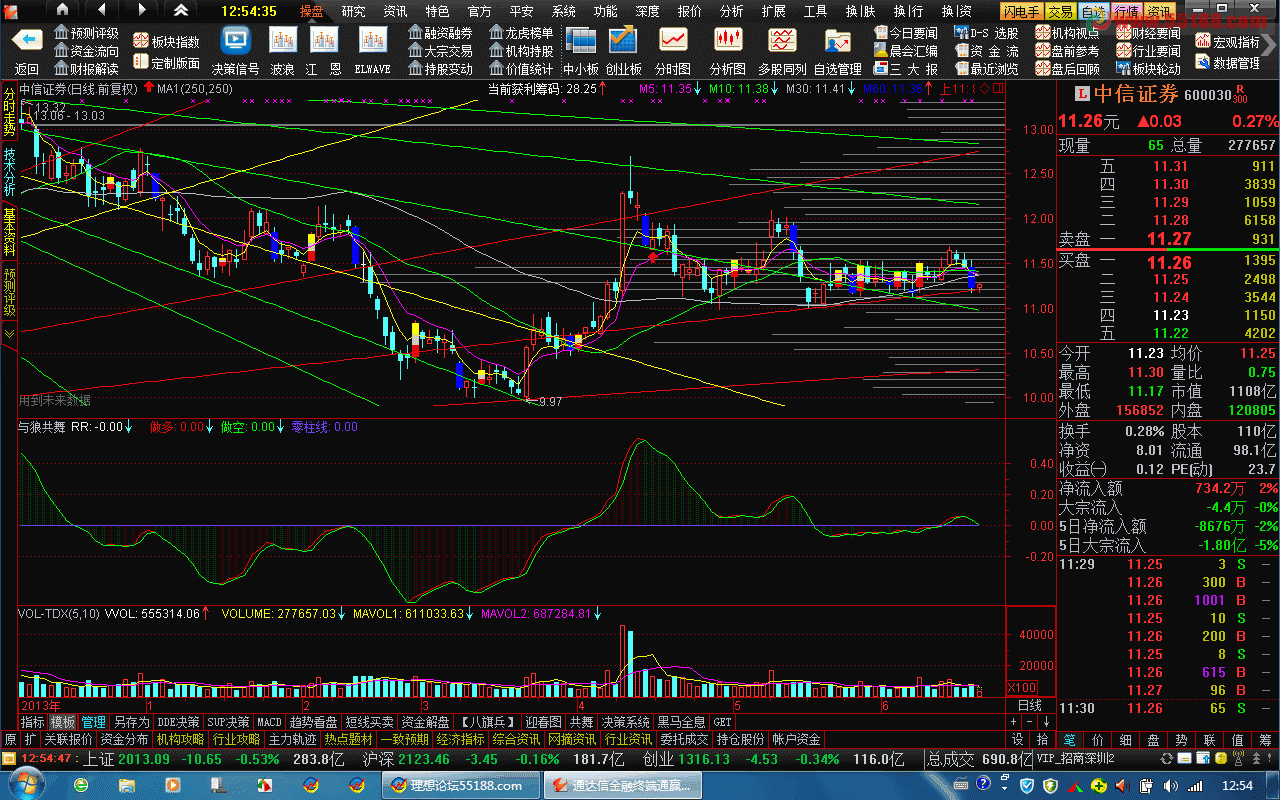The height and width of the screenshot is (800, 1280).
Task: Open the 资讯 menu
Action: [x=395, y=11]
